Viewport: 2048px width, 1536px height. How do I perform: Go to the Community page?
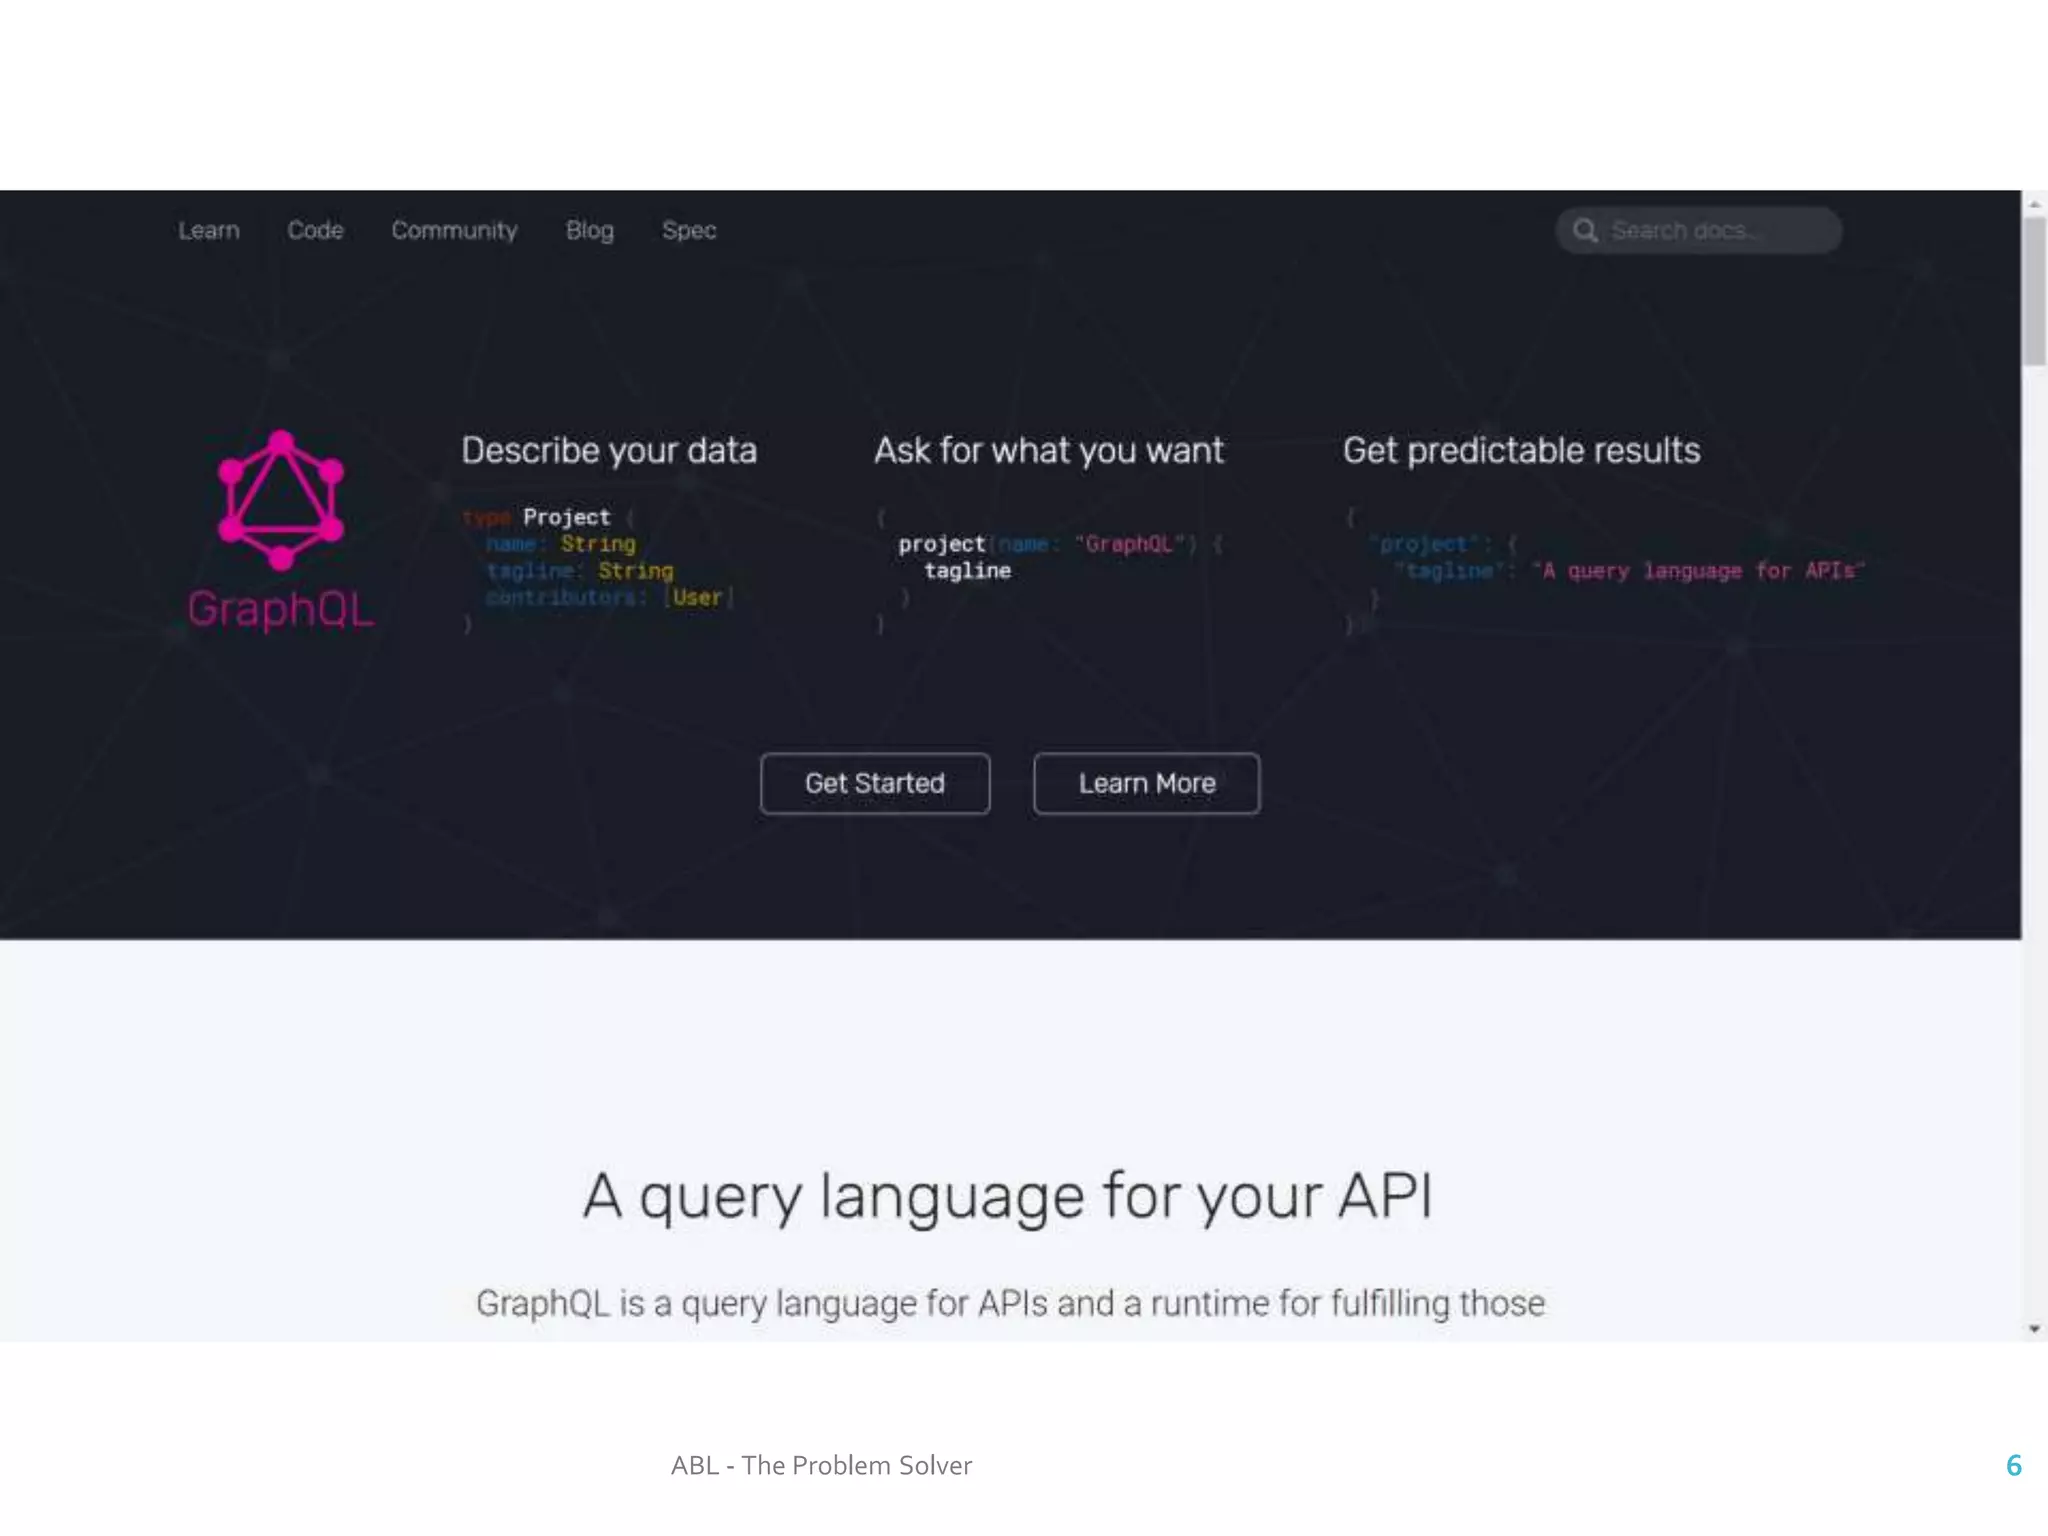(x=454, y=230)
